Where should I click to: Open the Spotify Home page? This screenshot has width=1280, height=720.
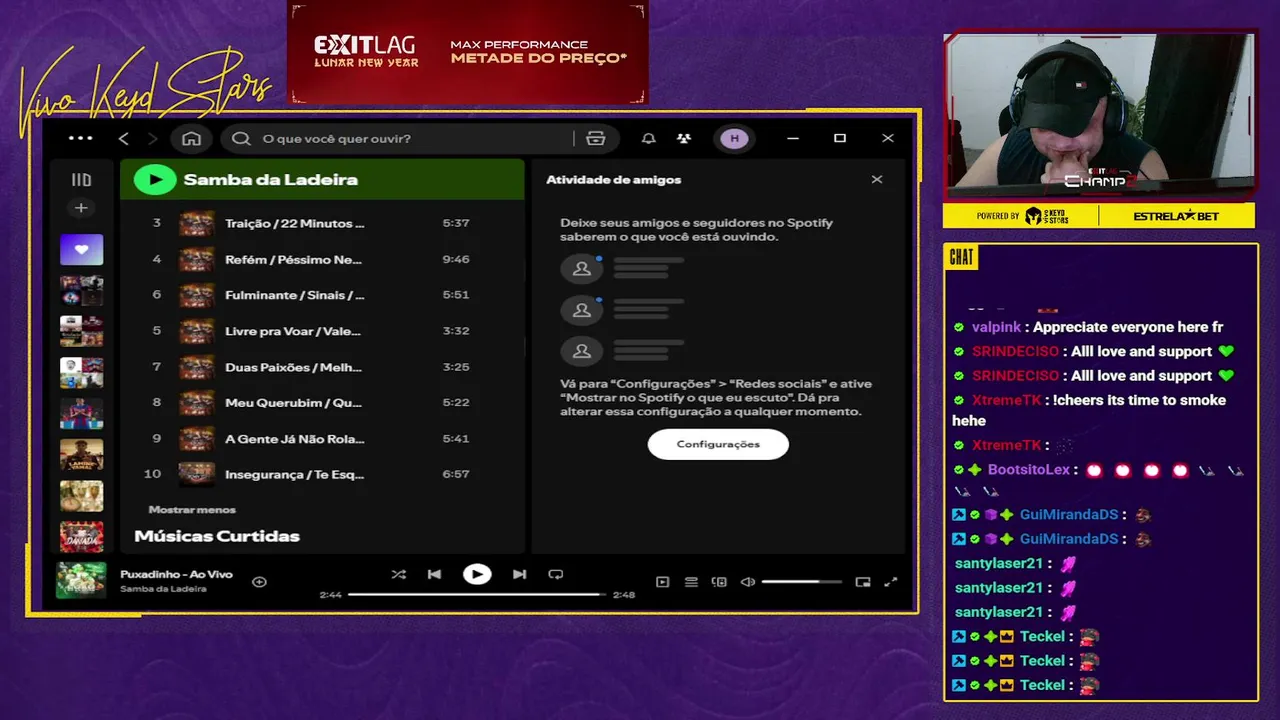point(192,138)
